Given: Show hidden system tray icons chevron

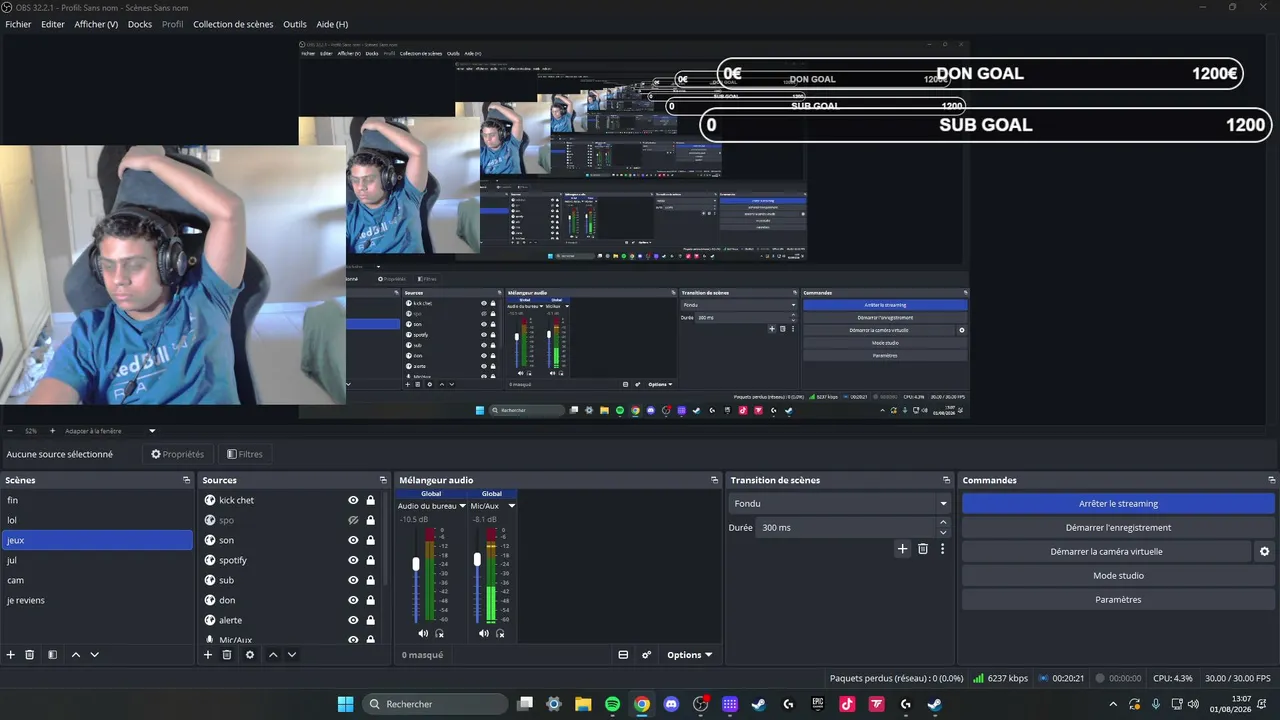Looking at the screenshot, I should point(1113,704).
